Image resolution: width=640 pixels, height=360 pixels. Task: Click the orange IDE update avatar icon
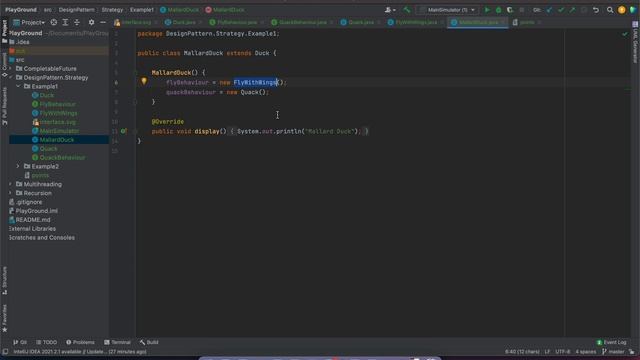pyautogui.click(x=622, y=10)
